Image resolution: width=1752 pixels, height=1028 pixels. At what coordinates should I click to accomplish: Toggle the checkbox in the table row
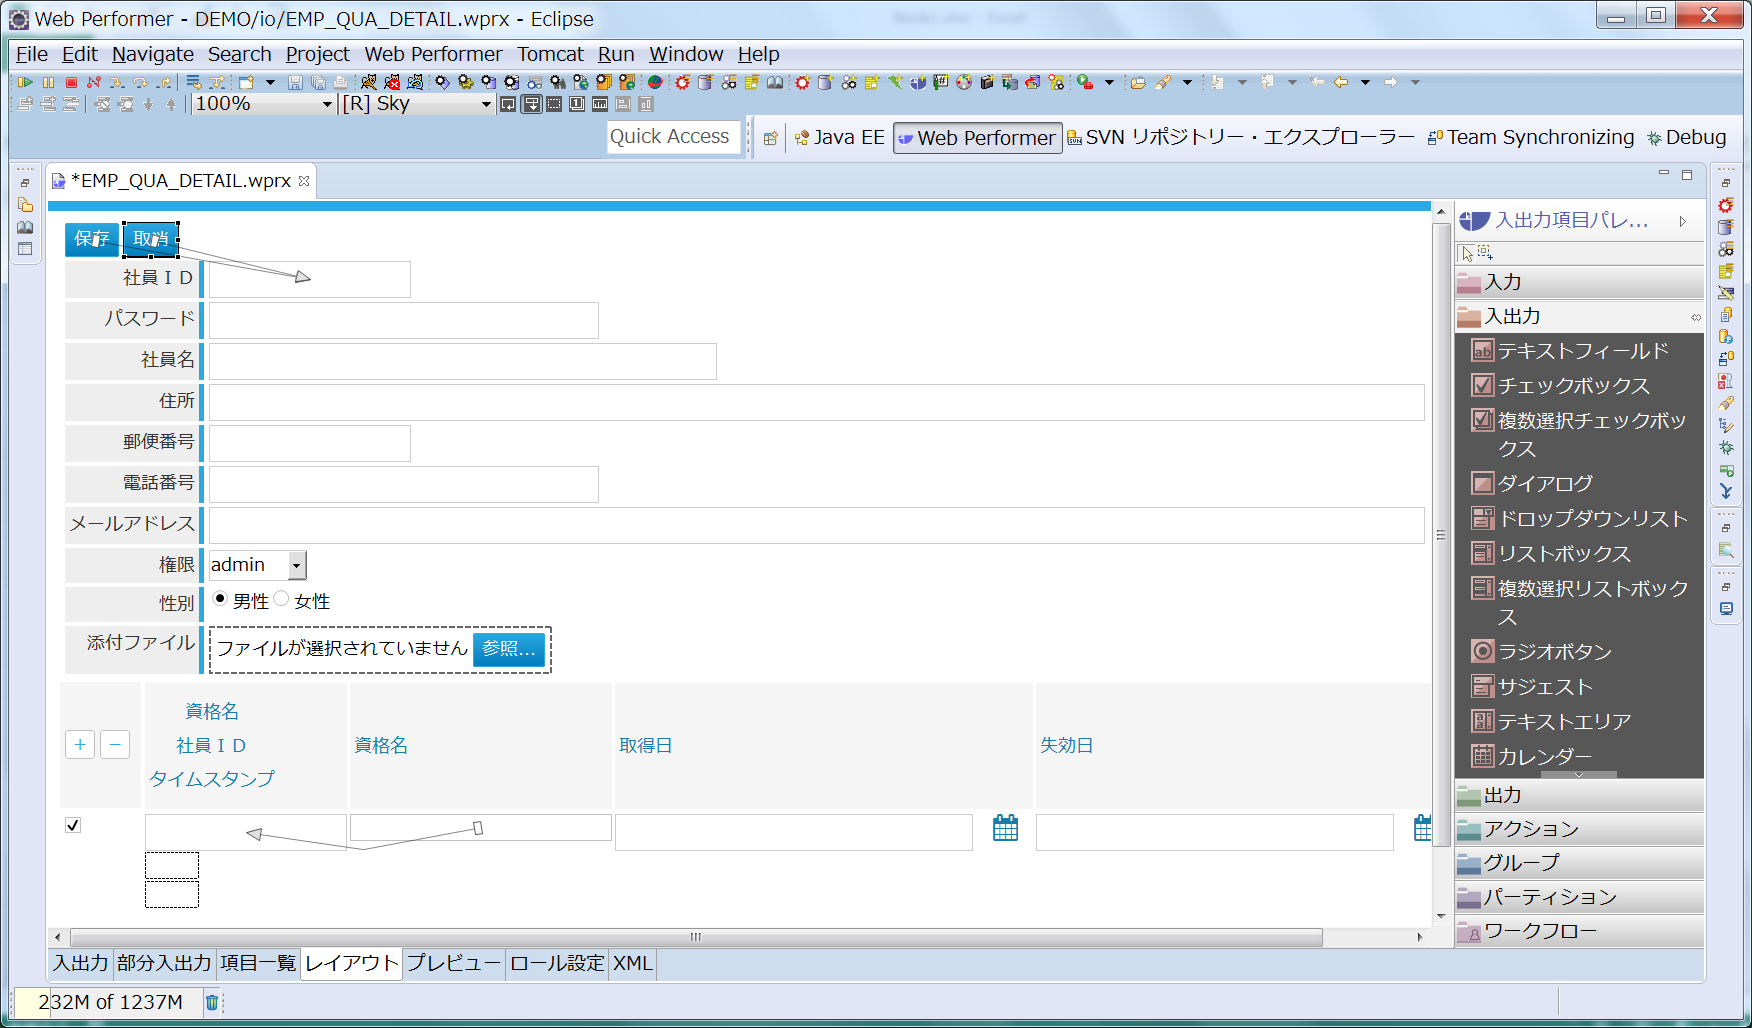click(x=73, y=825)
